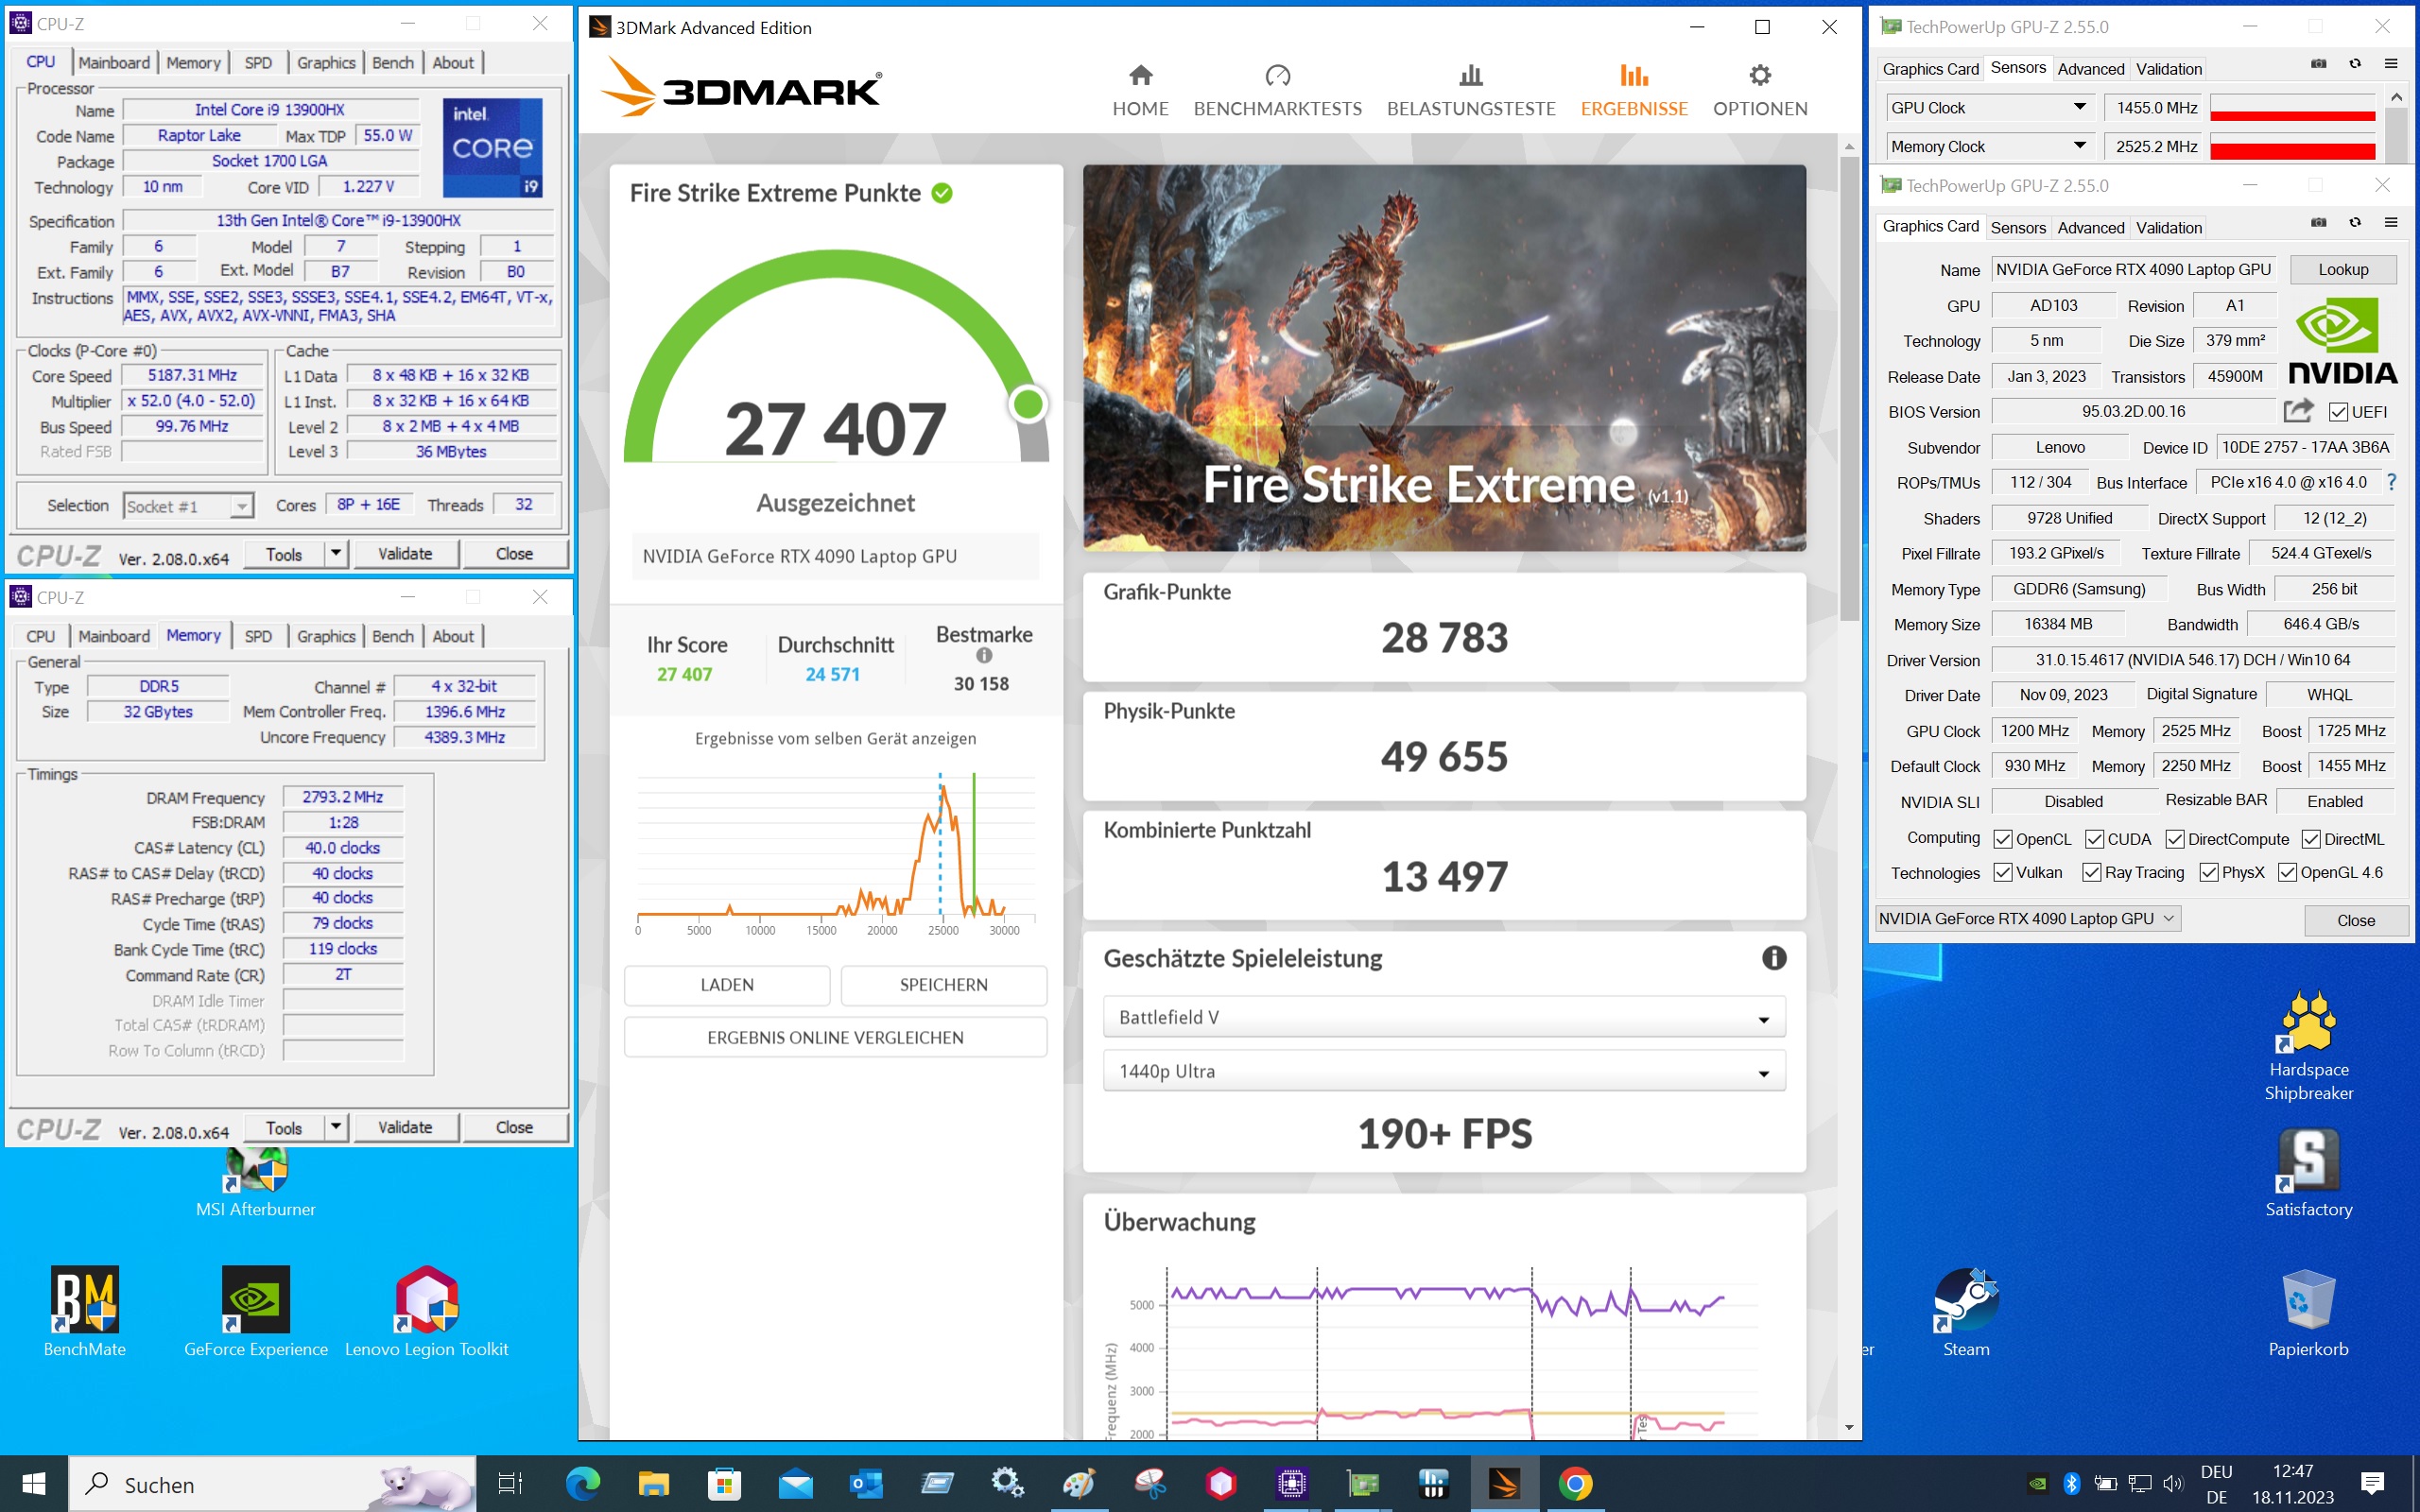Open GeForce Experience desktop shortcut
2420x1512 pixels.
[x=256, y=1312]
